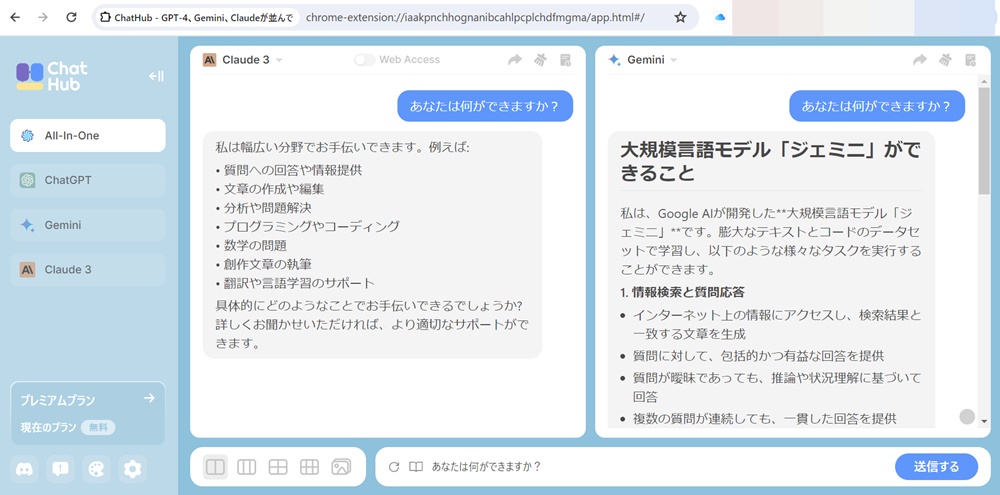The width and height of the screenshot is (1000, 495).
Task: Click the ChatHub logo
Action: 52,77
